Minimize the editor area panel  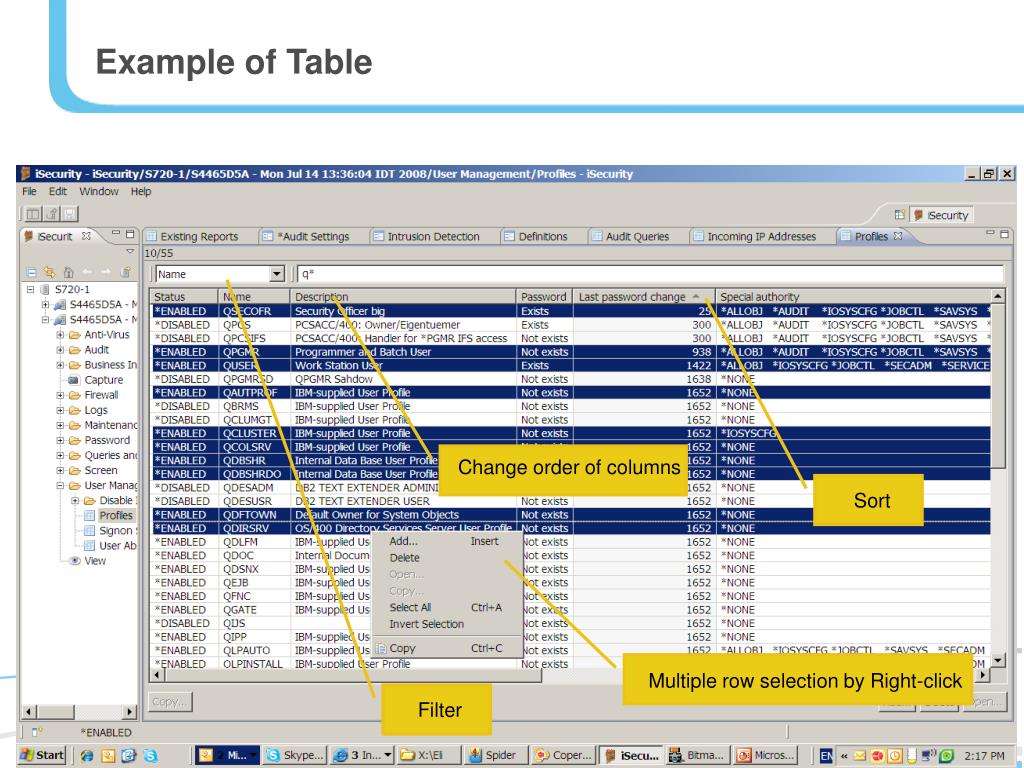[990, 233]
